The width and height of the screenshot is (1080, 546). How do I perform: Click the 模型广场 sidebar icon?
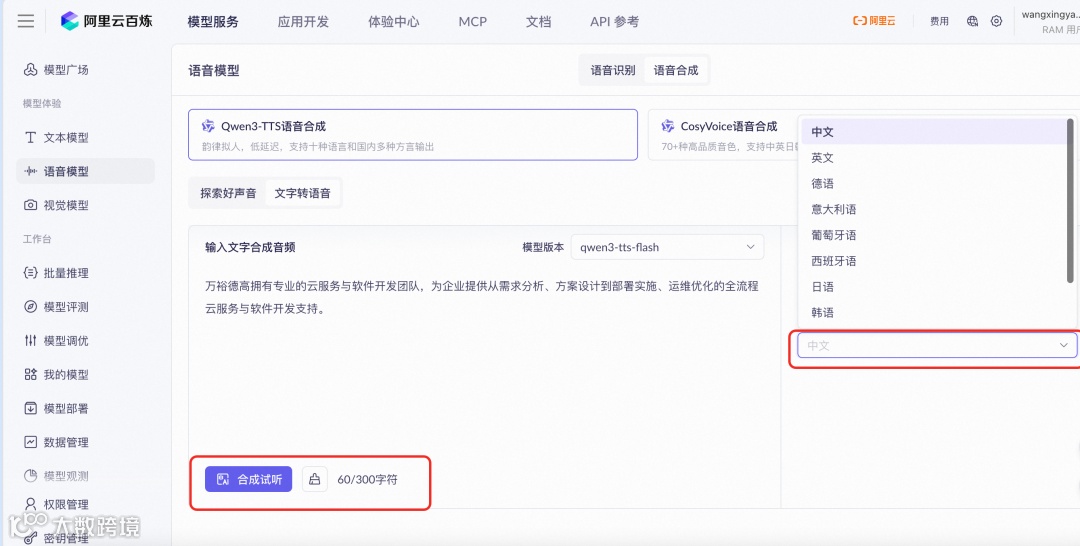pyautogui.click(x=30, y=70)
